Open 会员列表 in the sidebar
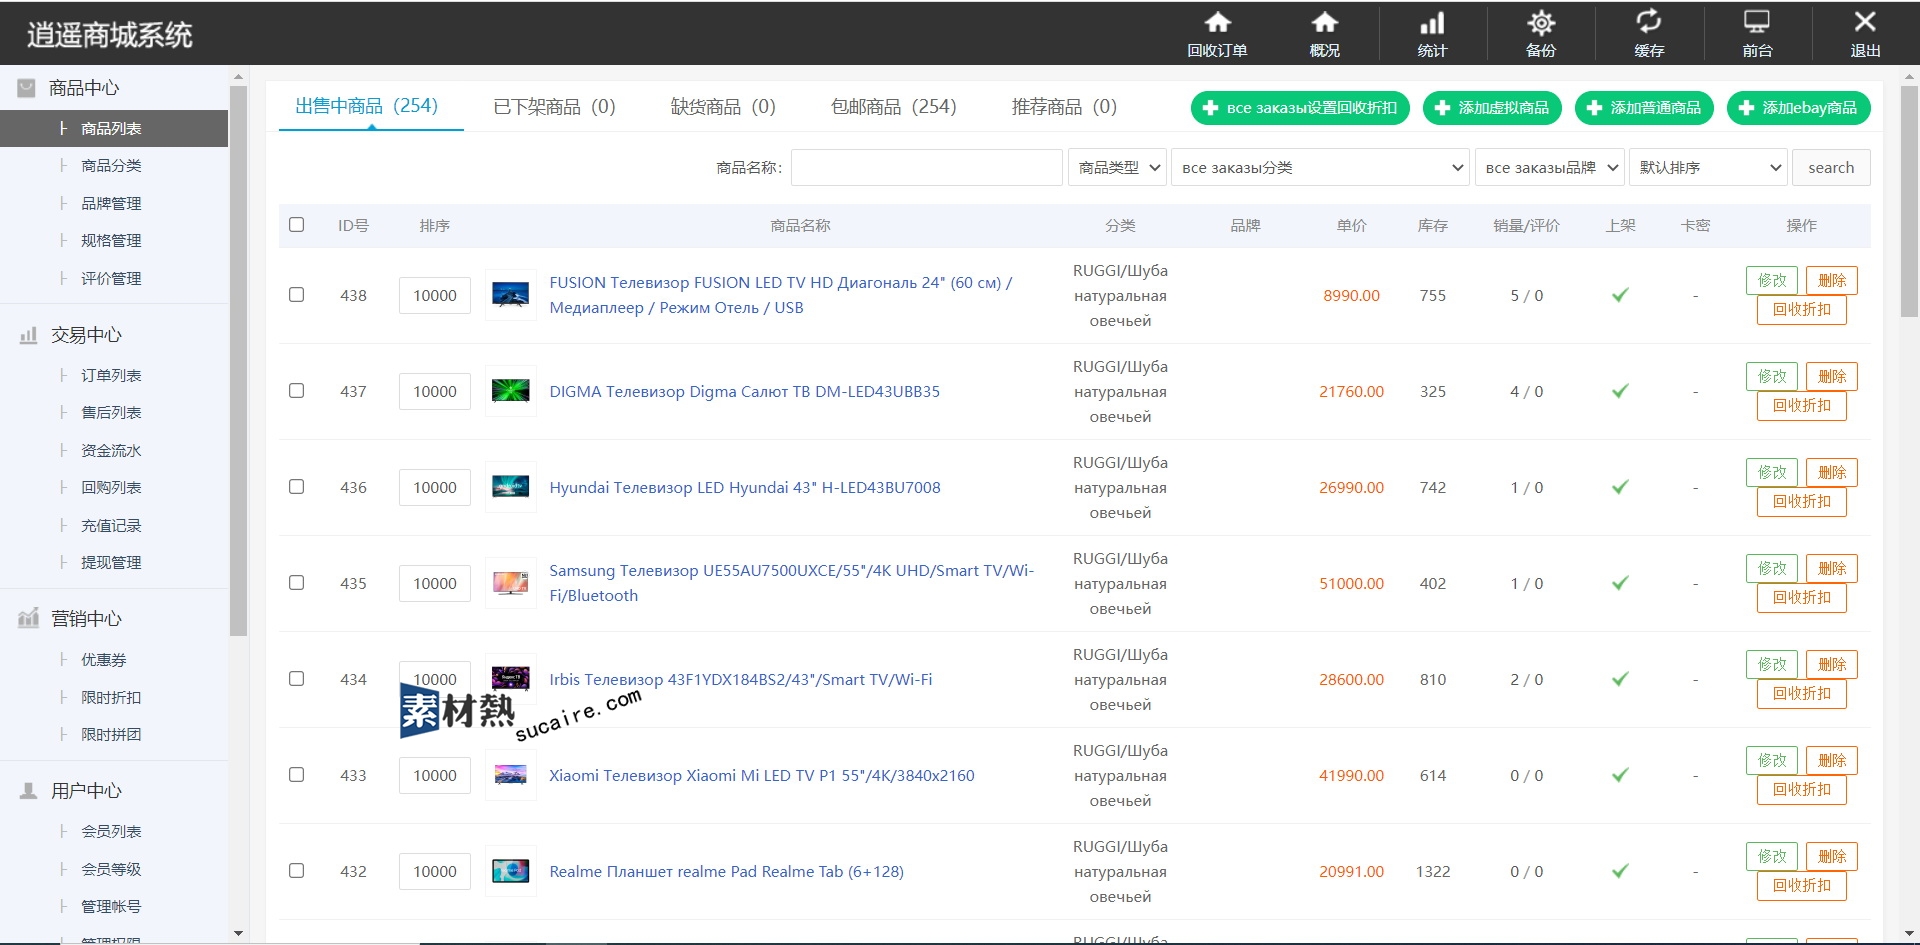 [111, 832]
